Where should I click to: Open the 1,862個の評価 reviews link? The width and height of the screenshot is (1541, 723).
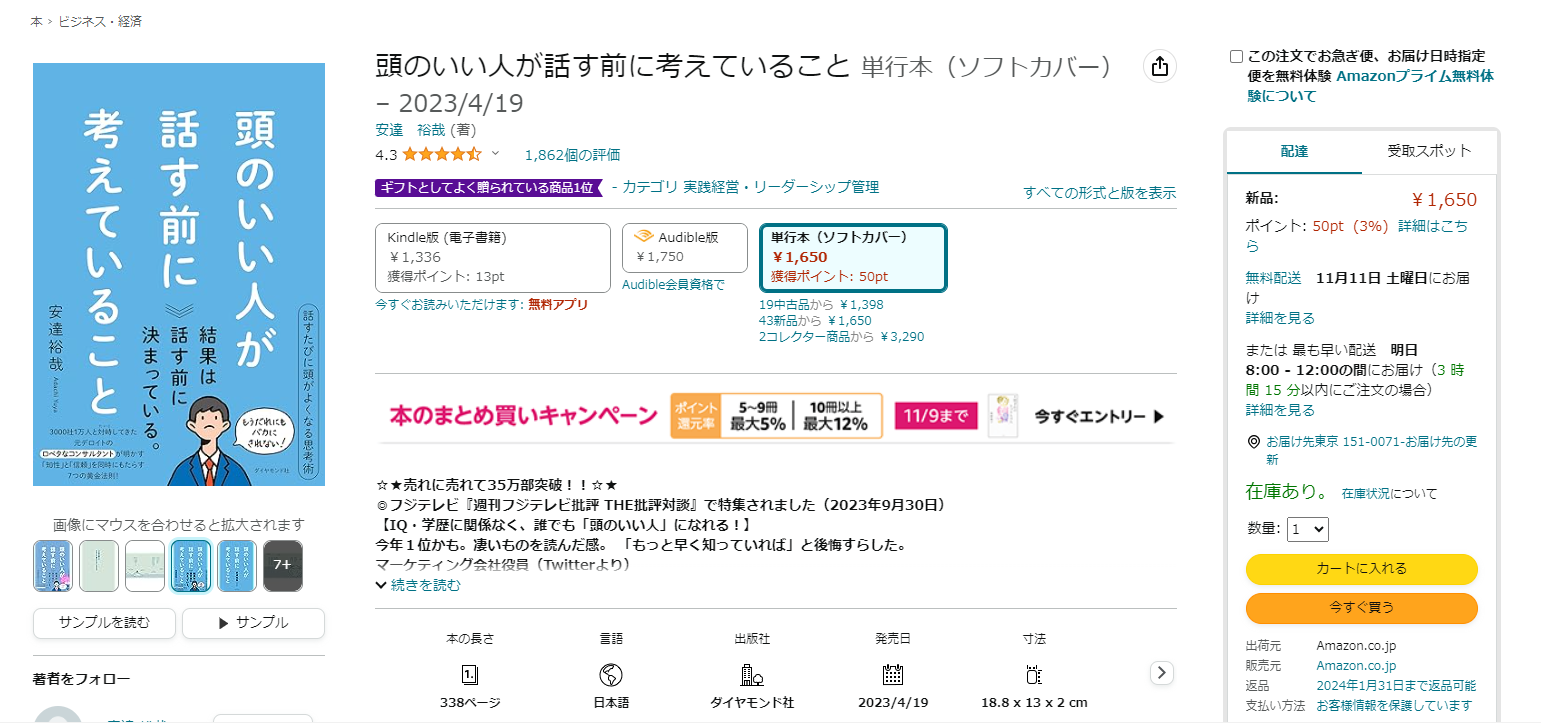tap(572, 155)
